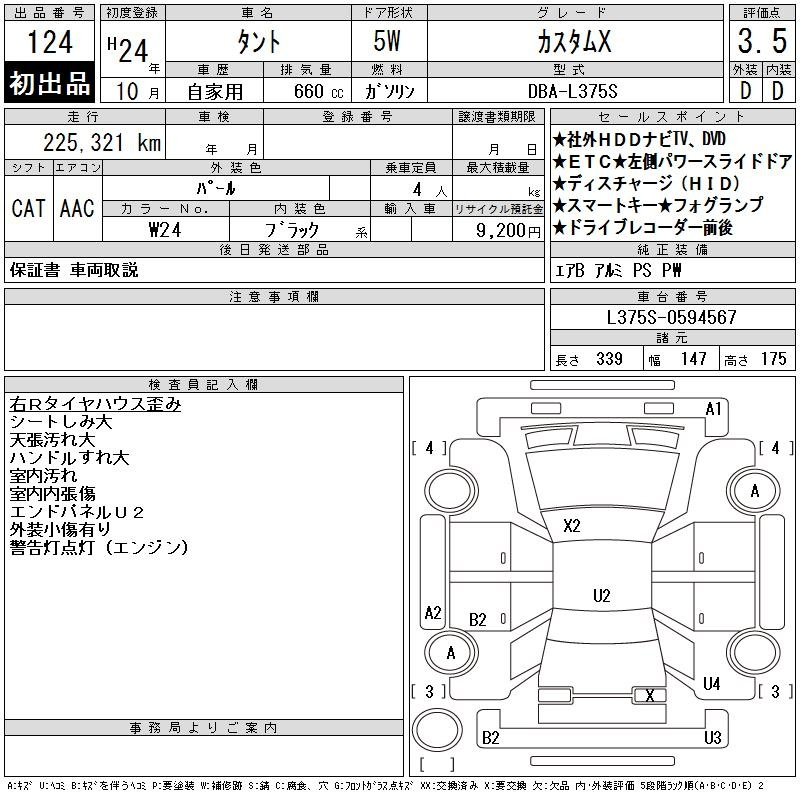This screenshot has height=800, width=800.
Task: Click the 初出品 first-listing badge
Action: [x=50, y=84]
